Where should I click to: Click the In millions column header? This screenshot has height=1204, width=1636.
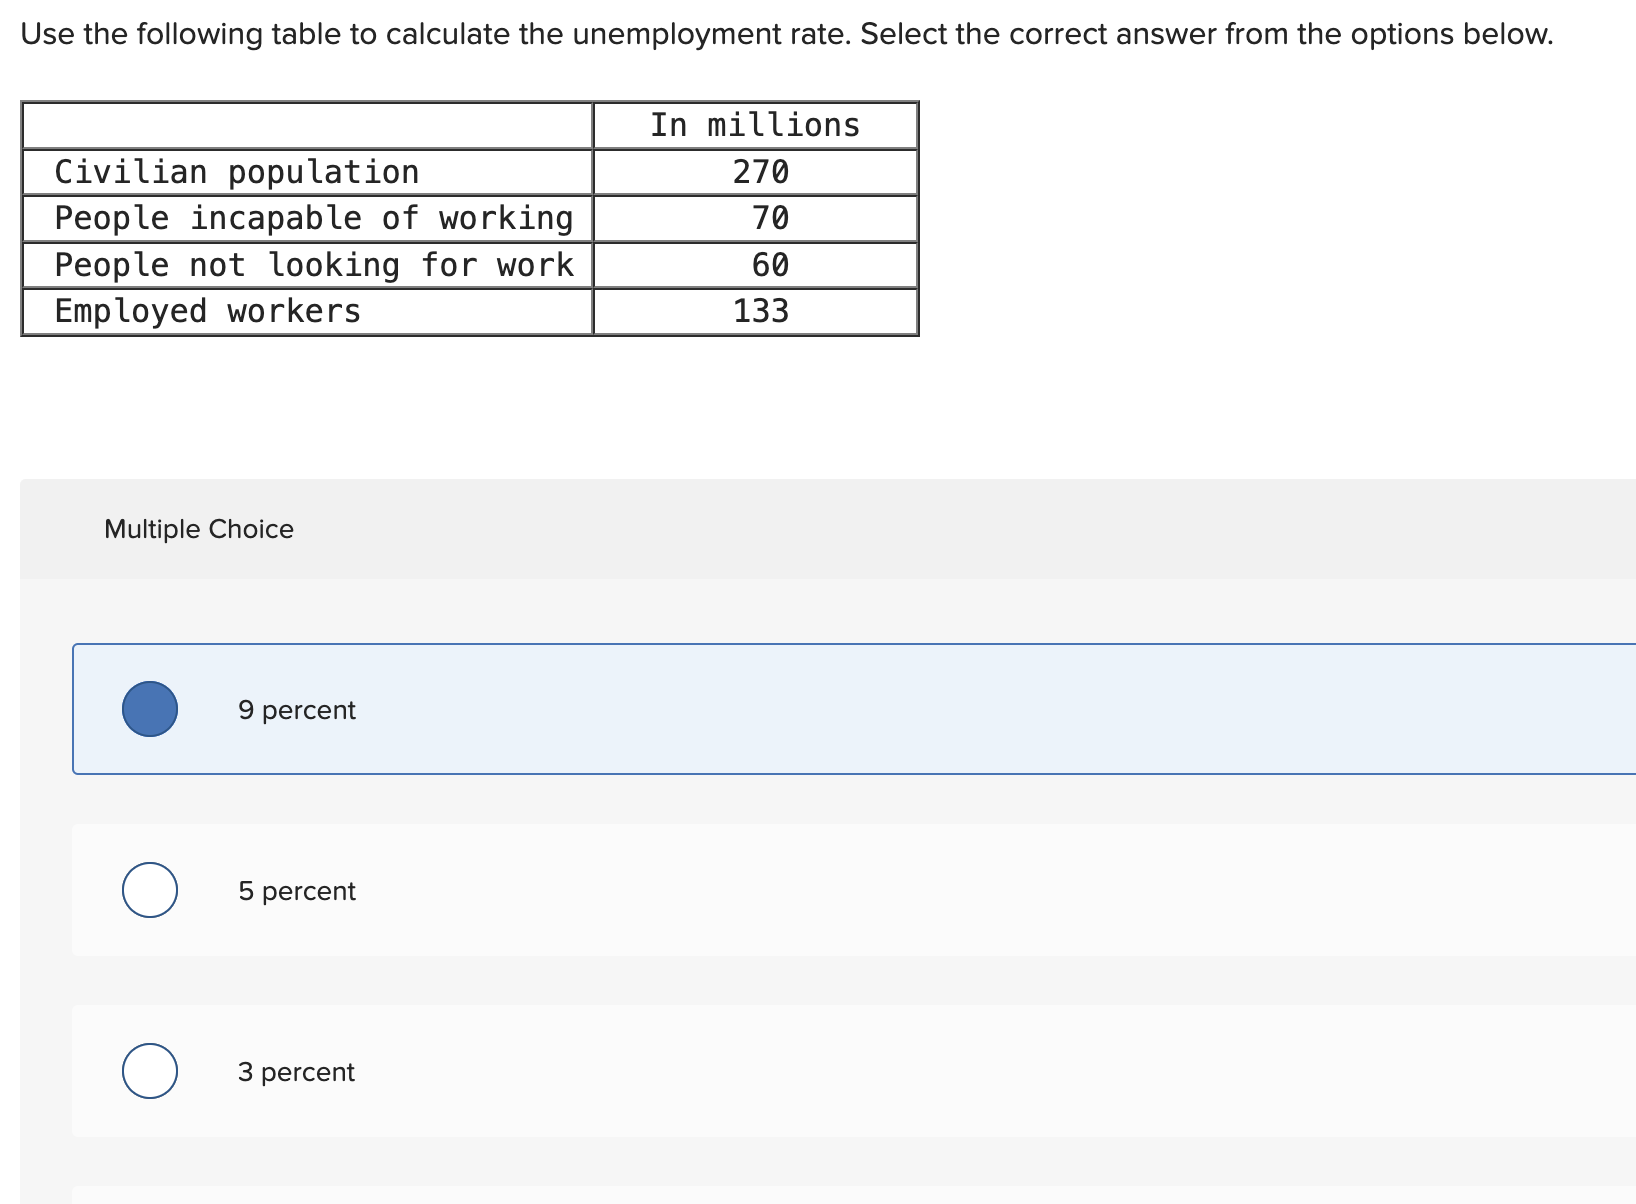(x=755, y=124)
